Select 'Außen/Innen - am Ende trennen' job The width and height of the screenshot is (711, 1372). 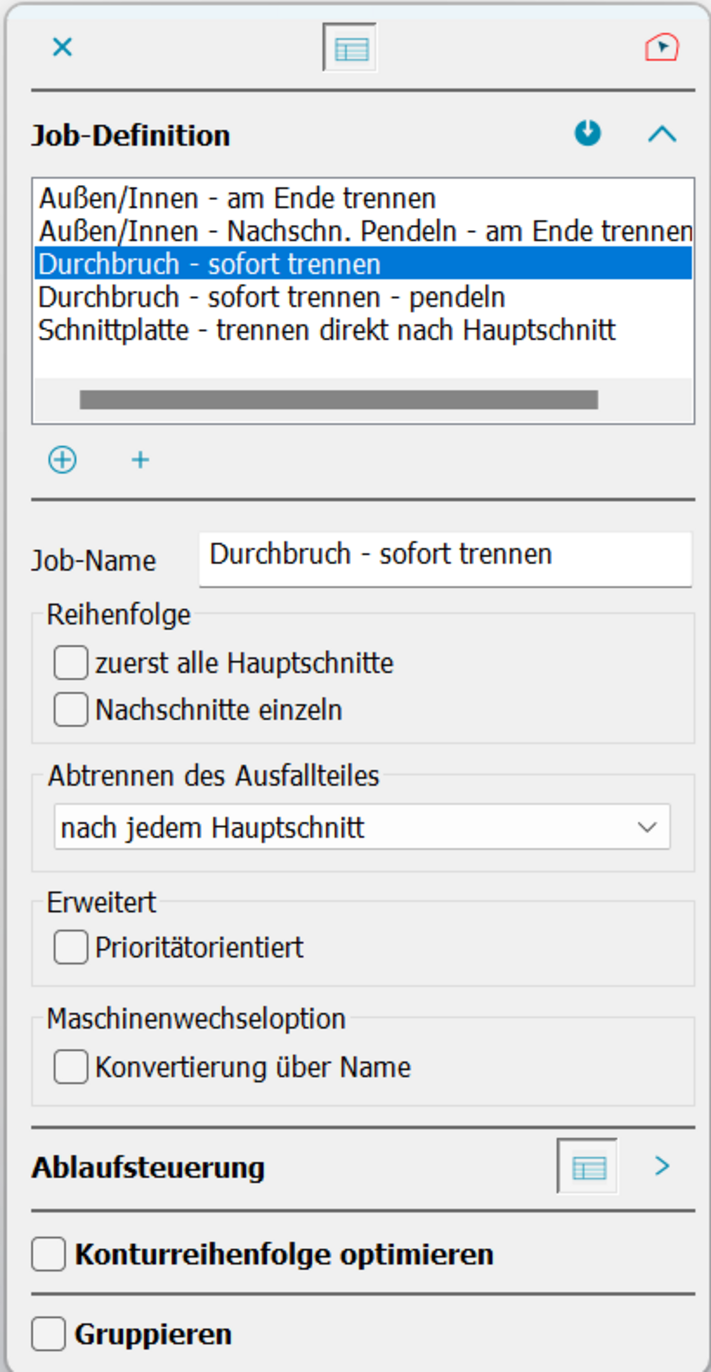coord(237,198)
